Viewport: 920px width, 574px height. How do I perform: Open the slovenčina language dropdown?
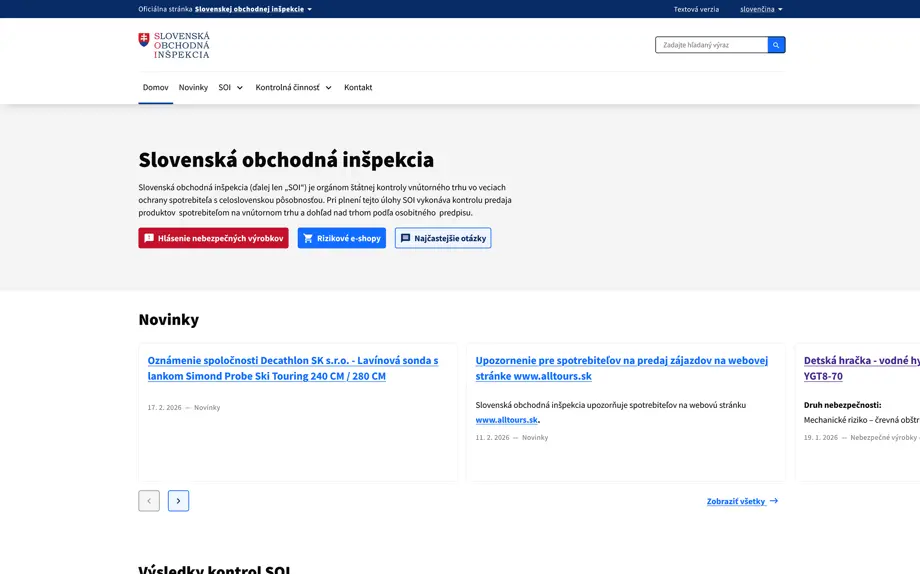tap(761, 9)
